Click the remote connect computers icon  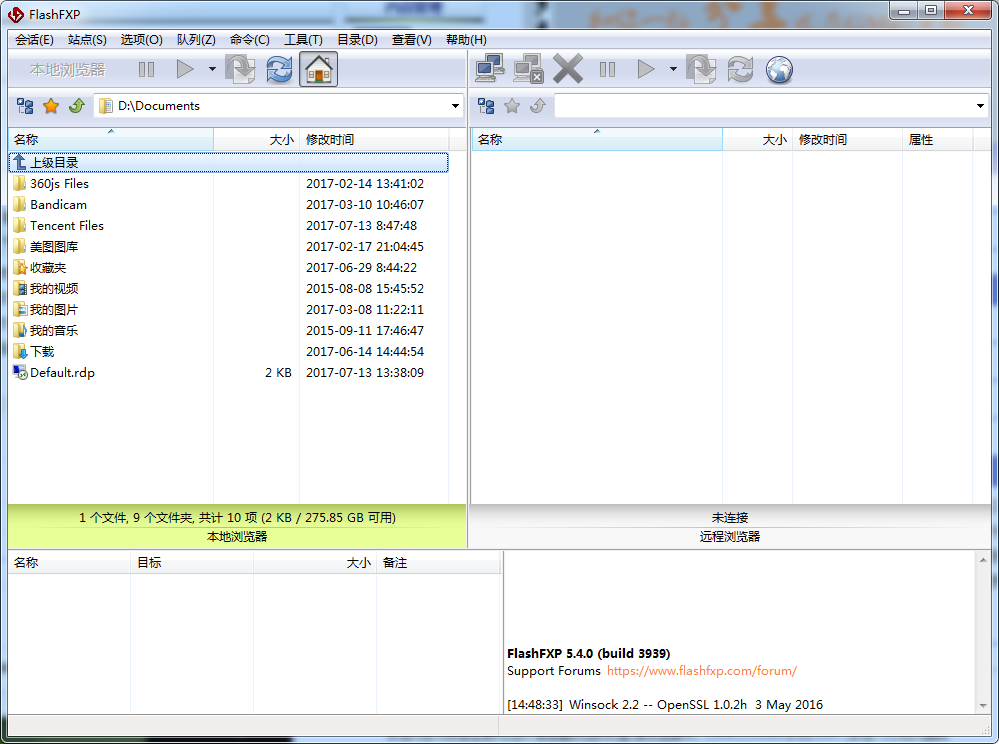(x=490, y=69)
